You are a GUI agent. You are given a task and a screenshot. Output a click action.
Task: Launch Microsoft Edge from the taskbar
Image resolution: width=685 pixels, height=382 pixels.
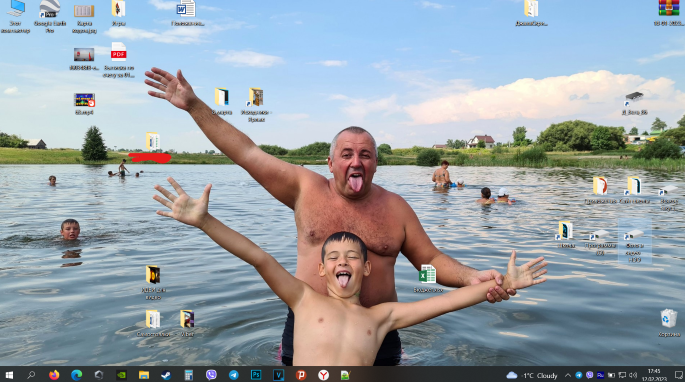click(76, 375)
